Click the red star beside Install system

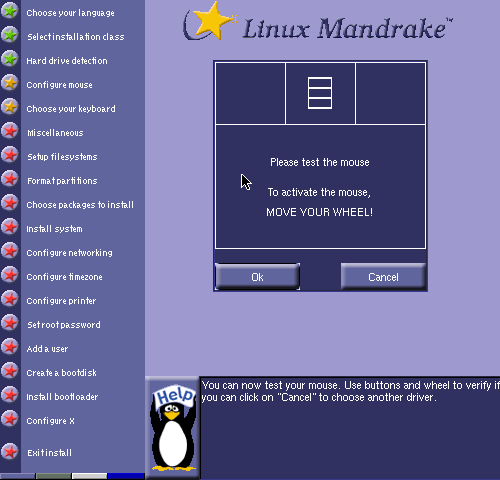coord(10,227)
